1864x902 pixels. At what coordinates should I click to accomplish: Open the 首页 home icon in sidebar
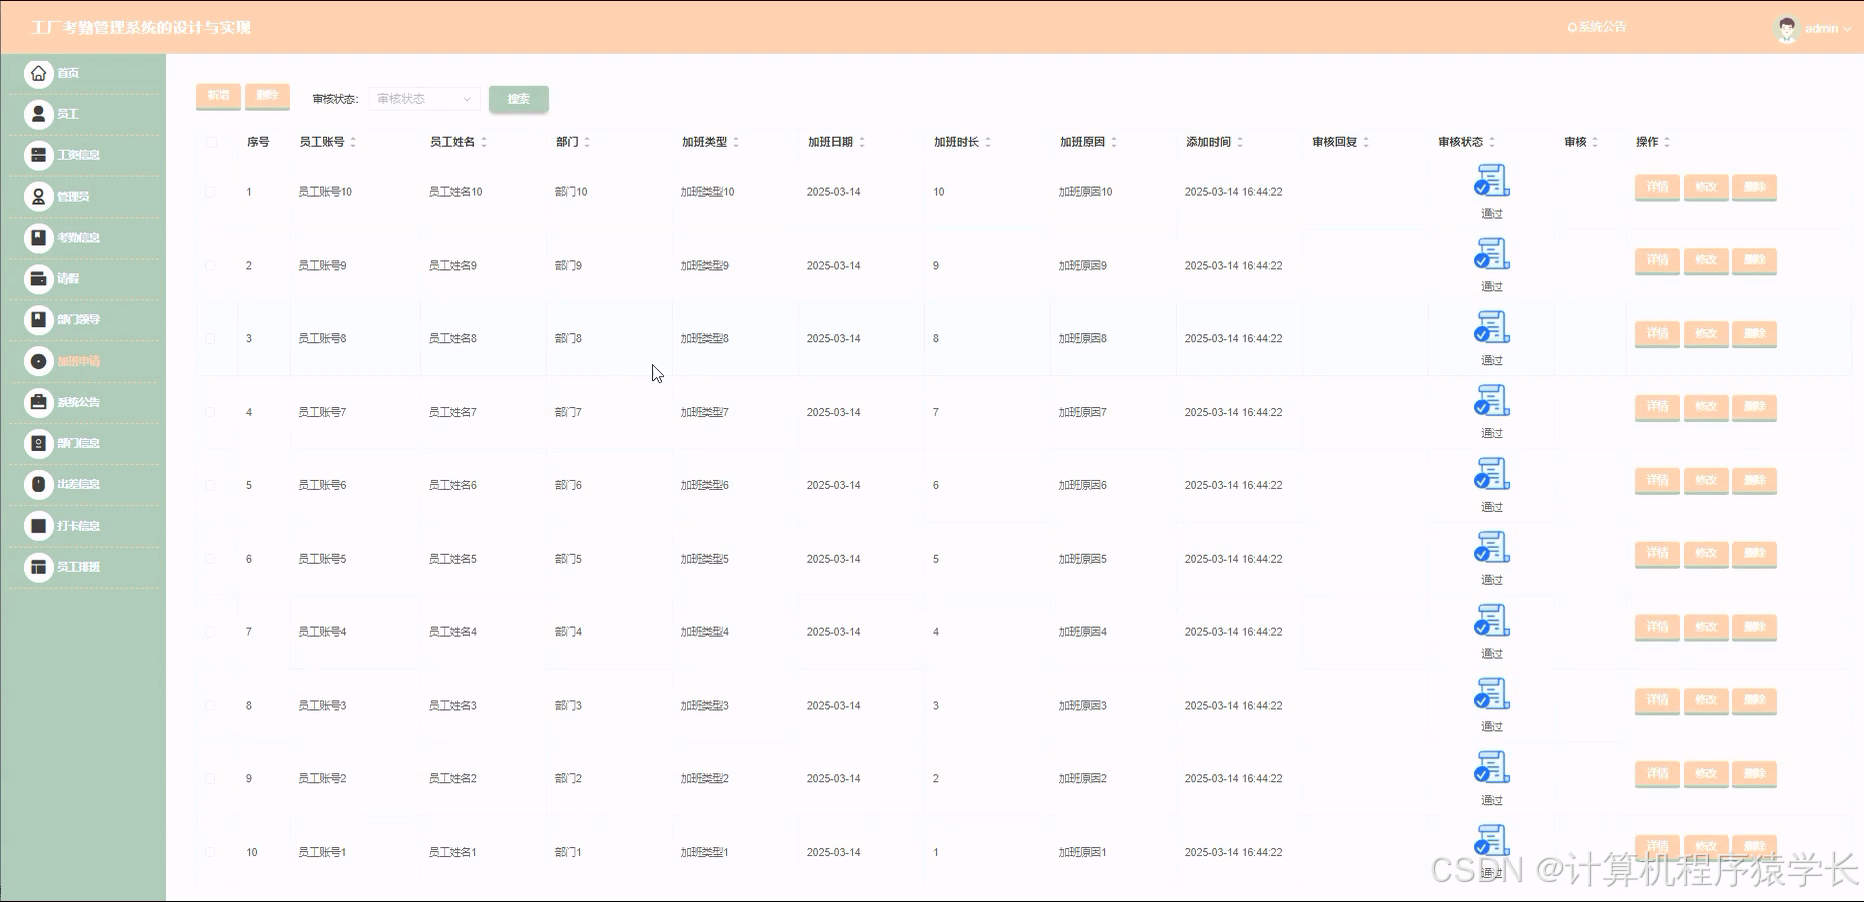38,73
